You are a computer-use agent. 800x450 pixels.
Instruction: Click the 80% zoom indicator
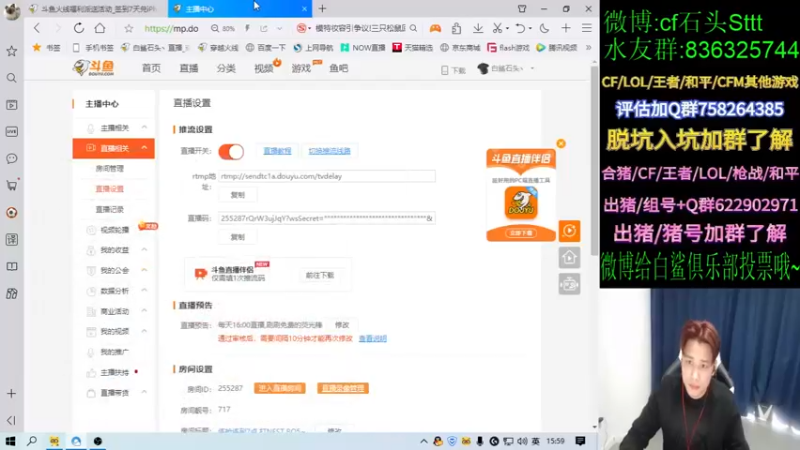click(223, 29)
